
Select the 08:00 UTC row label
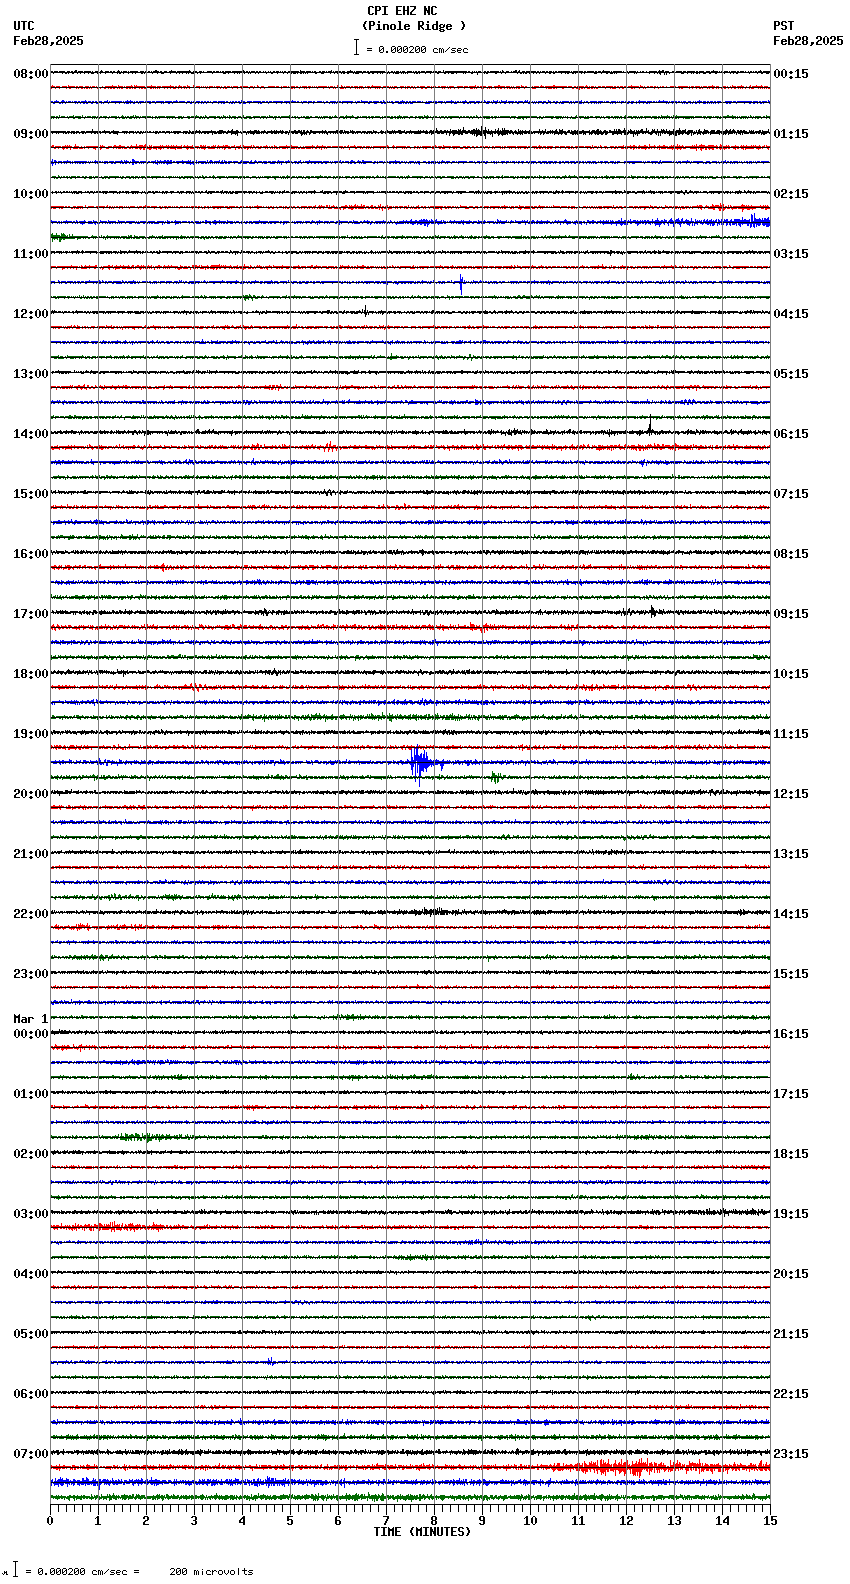click(31, 74)
